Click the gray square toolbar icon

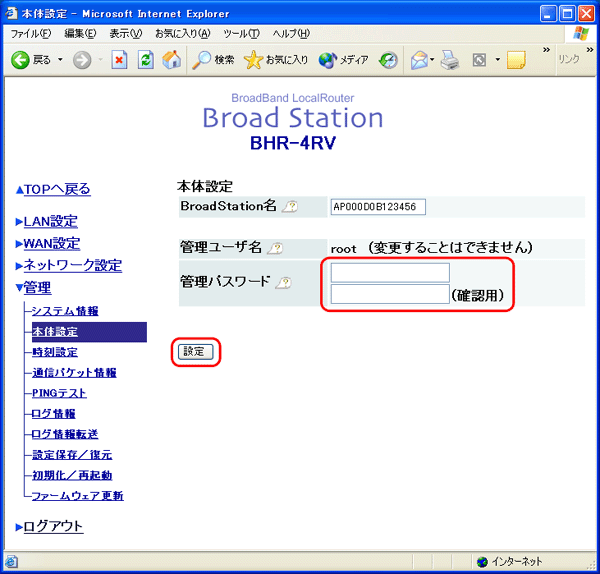tap(479, 60)
